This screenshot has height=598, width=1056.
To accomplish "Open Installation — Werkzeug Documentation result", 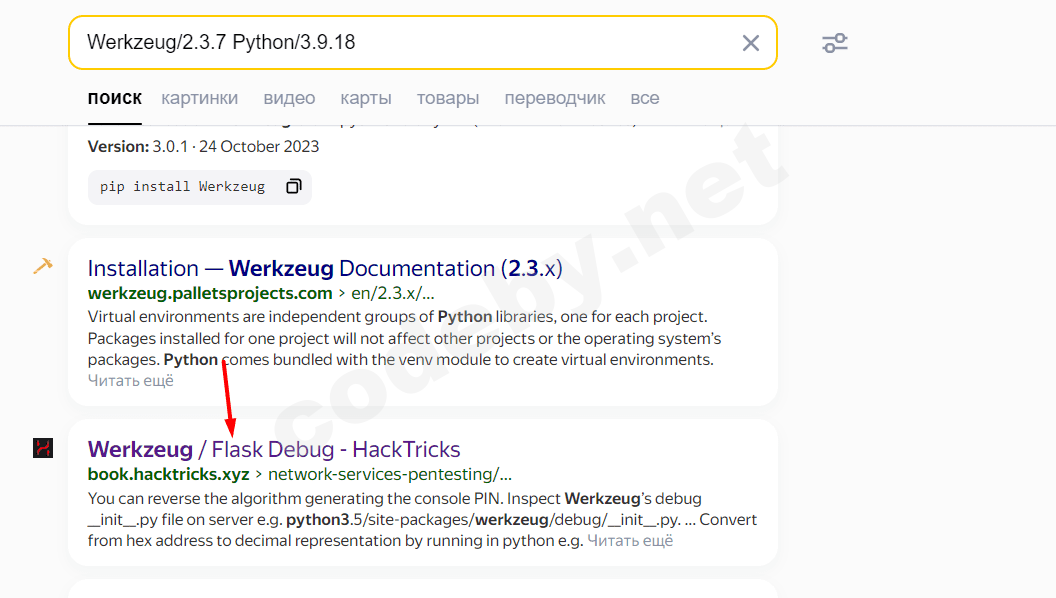I will (324, 268).
